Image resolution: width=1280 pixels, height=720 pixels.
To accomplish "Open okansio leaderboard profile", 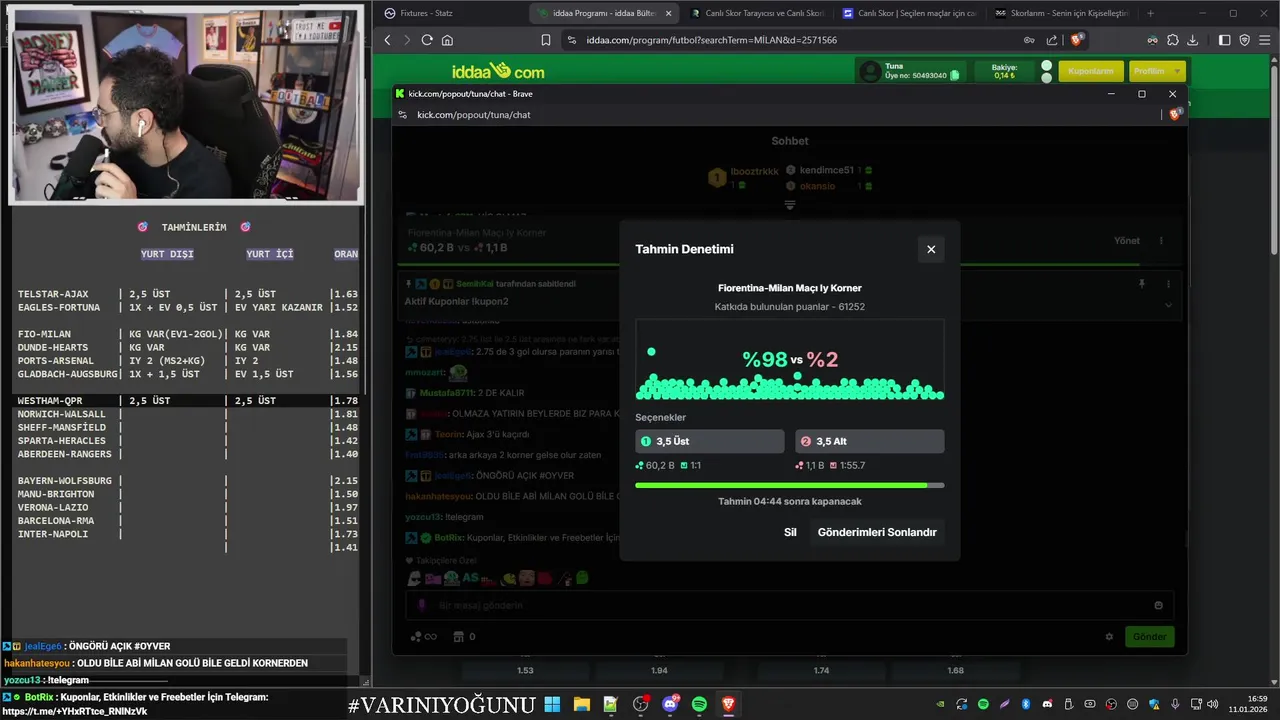I will (x=818, y=186).
